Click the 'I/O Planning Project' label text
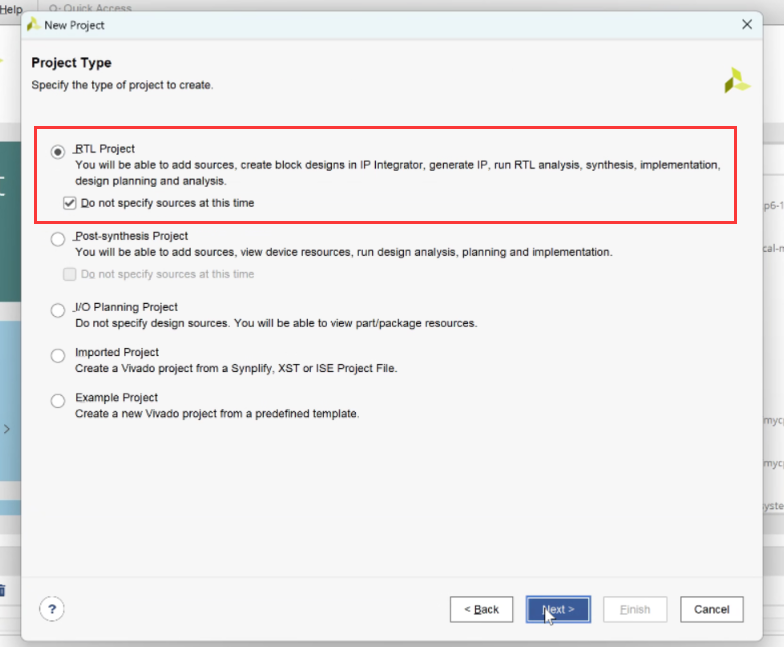The width and height of the screenshot is (784, 647). [126, 307]
